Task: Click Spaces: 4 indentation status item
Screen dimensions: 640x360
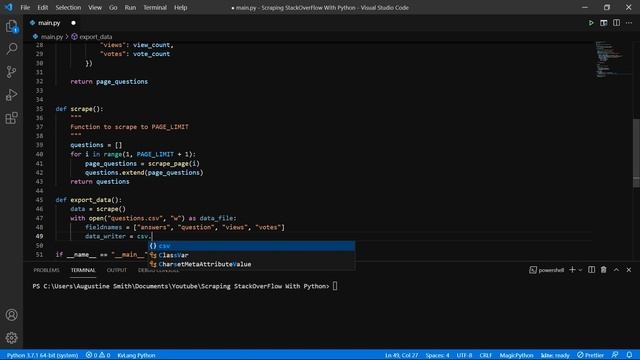Action: point(437,355)
